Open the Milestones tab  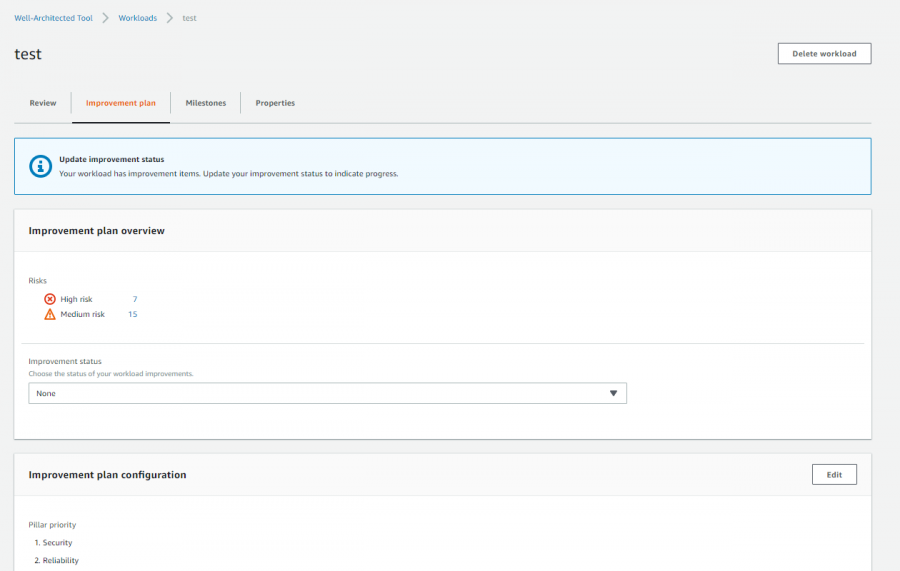[205, 103]
